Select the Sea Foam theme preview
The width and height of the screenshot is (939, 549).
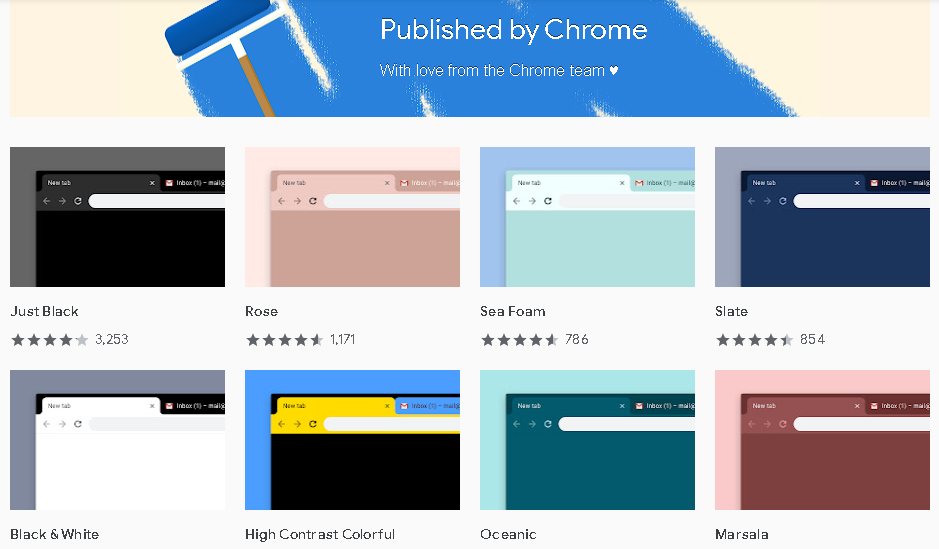[x=587, y=217]
